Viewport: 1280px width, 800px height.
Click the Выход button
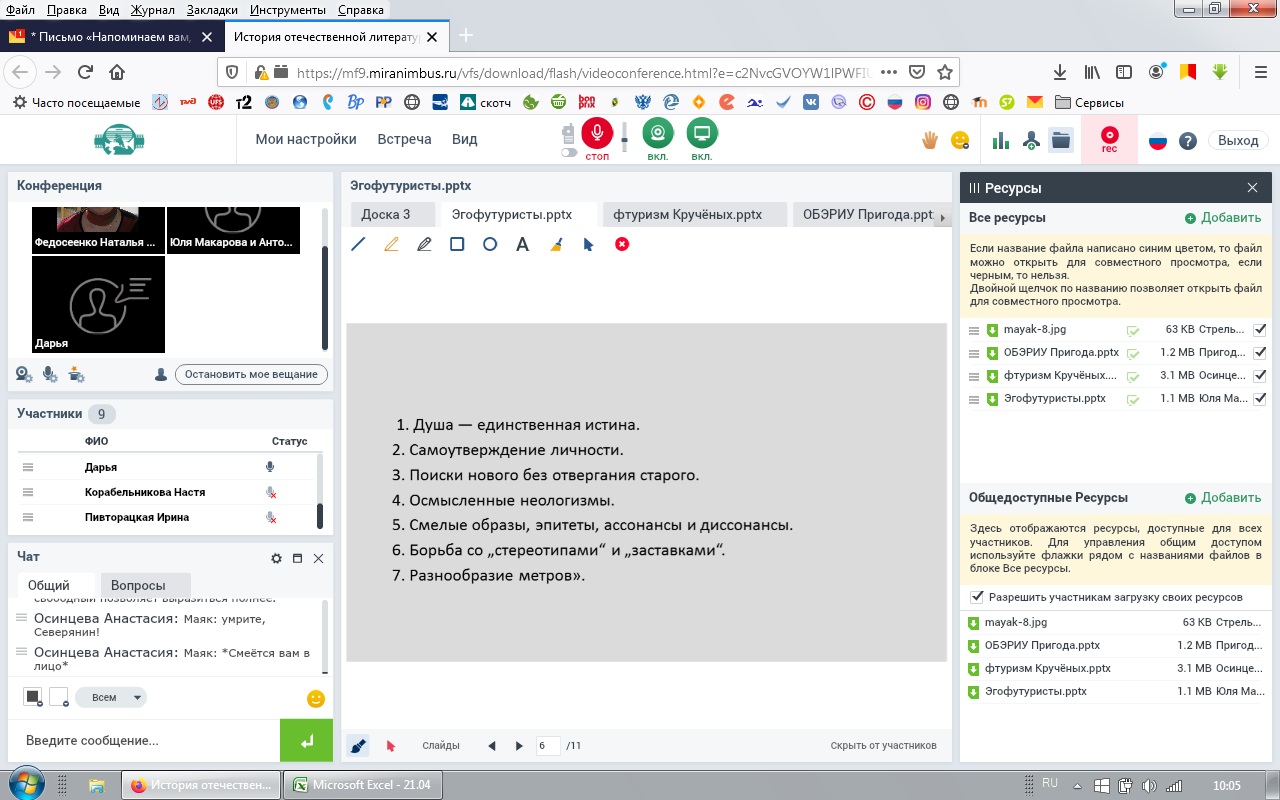click(x=1238, y=141)
